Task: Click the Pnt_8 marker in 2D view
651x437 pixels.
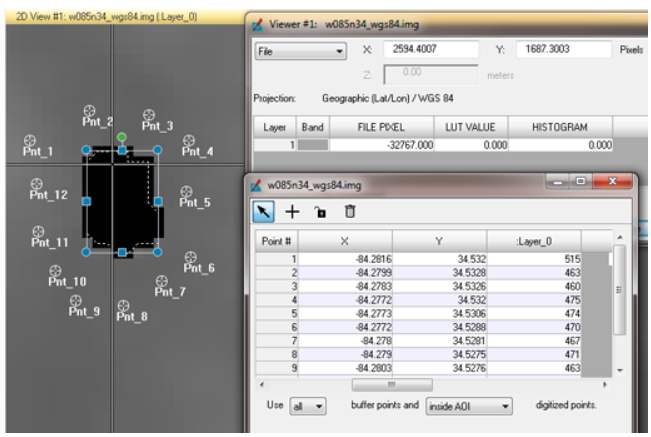Action: (x=123, y=306)
